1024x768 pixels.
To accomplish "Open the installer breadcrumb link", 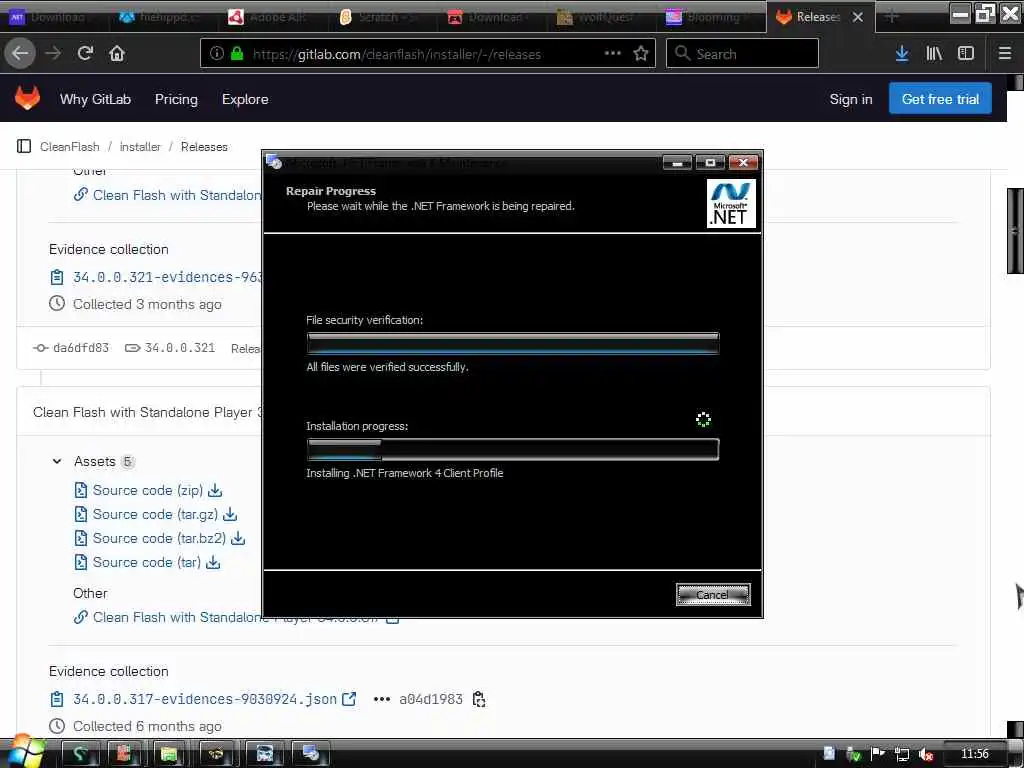I will 140,146.
